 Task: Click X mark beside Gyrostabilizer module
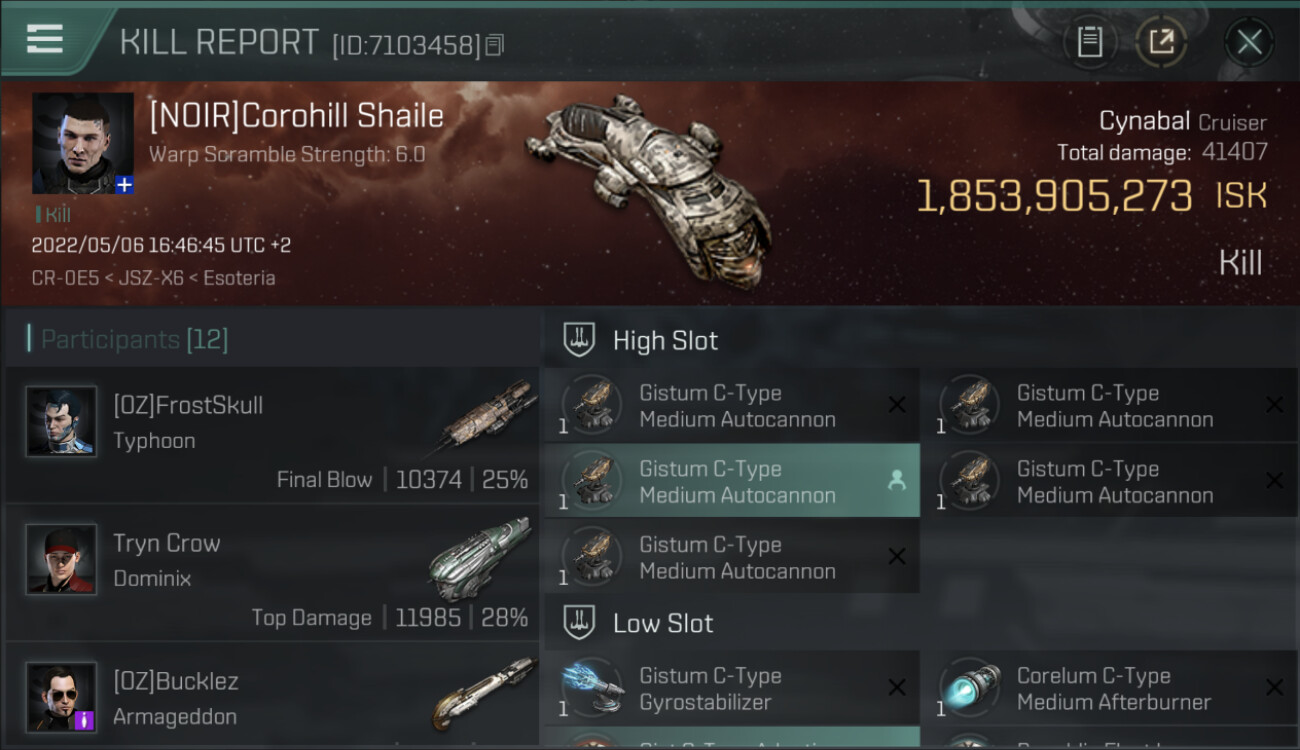pyautogui.click(x=897, y=688)
